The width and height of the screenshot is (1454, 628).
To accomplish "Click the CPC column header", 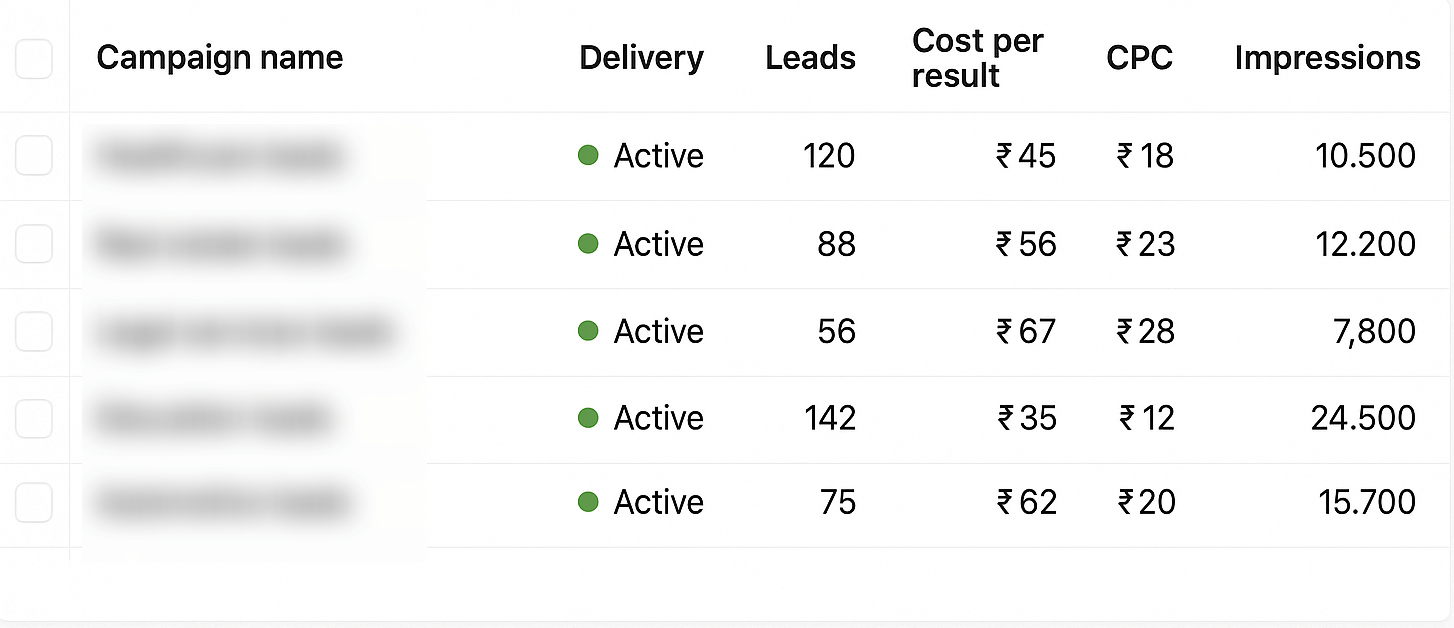I will 1139,58.
